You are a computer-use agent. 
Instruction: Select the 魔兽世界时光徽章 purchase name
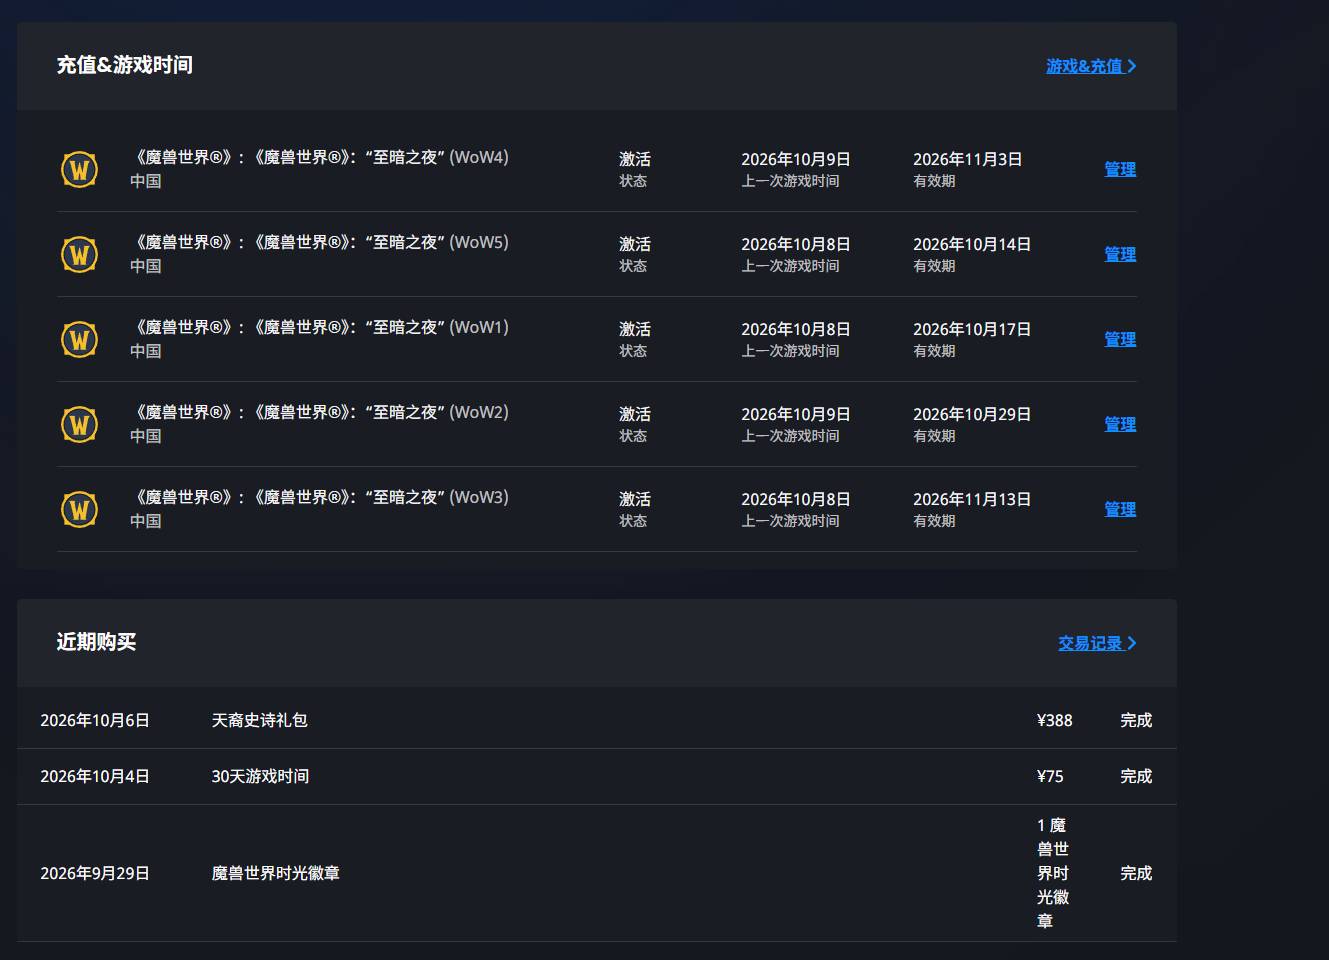point(276,873)
